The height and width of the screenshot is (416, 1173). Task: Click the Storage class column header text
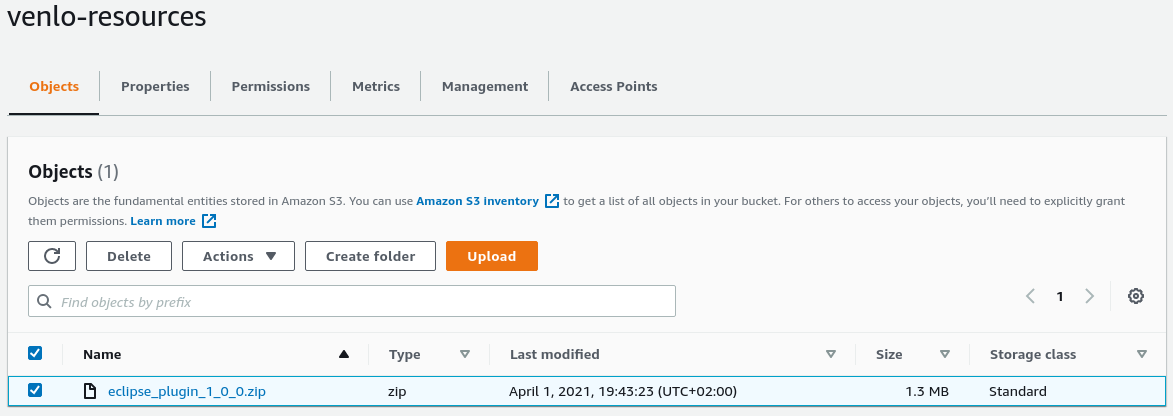click(x=1032, y=354)
